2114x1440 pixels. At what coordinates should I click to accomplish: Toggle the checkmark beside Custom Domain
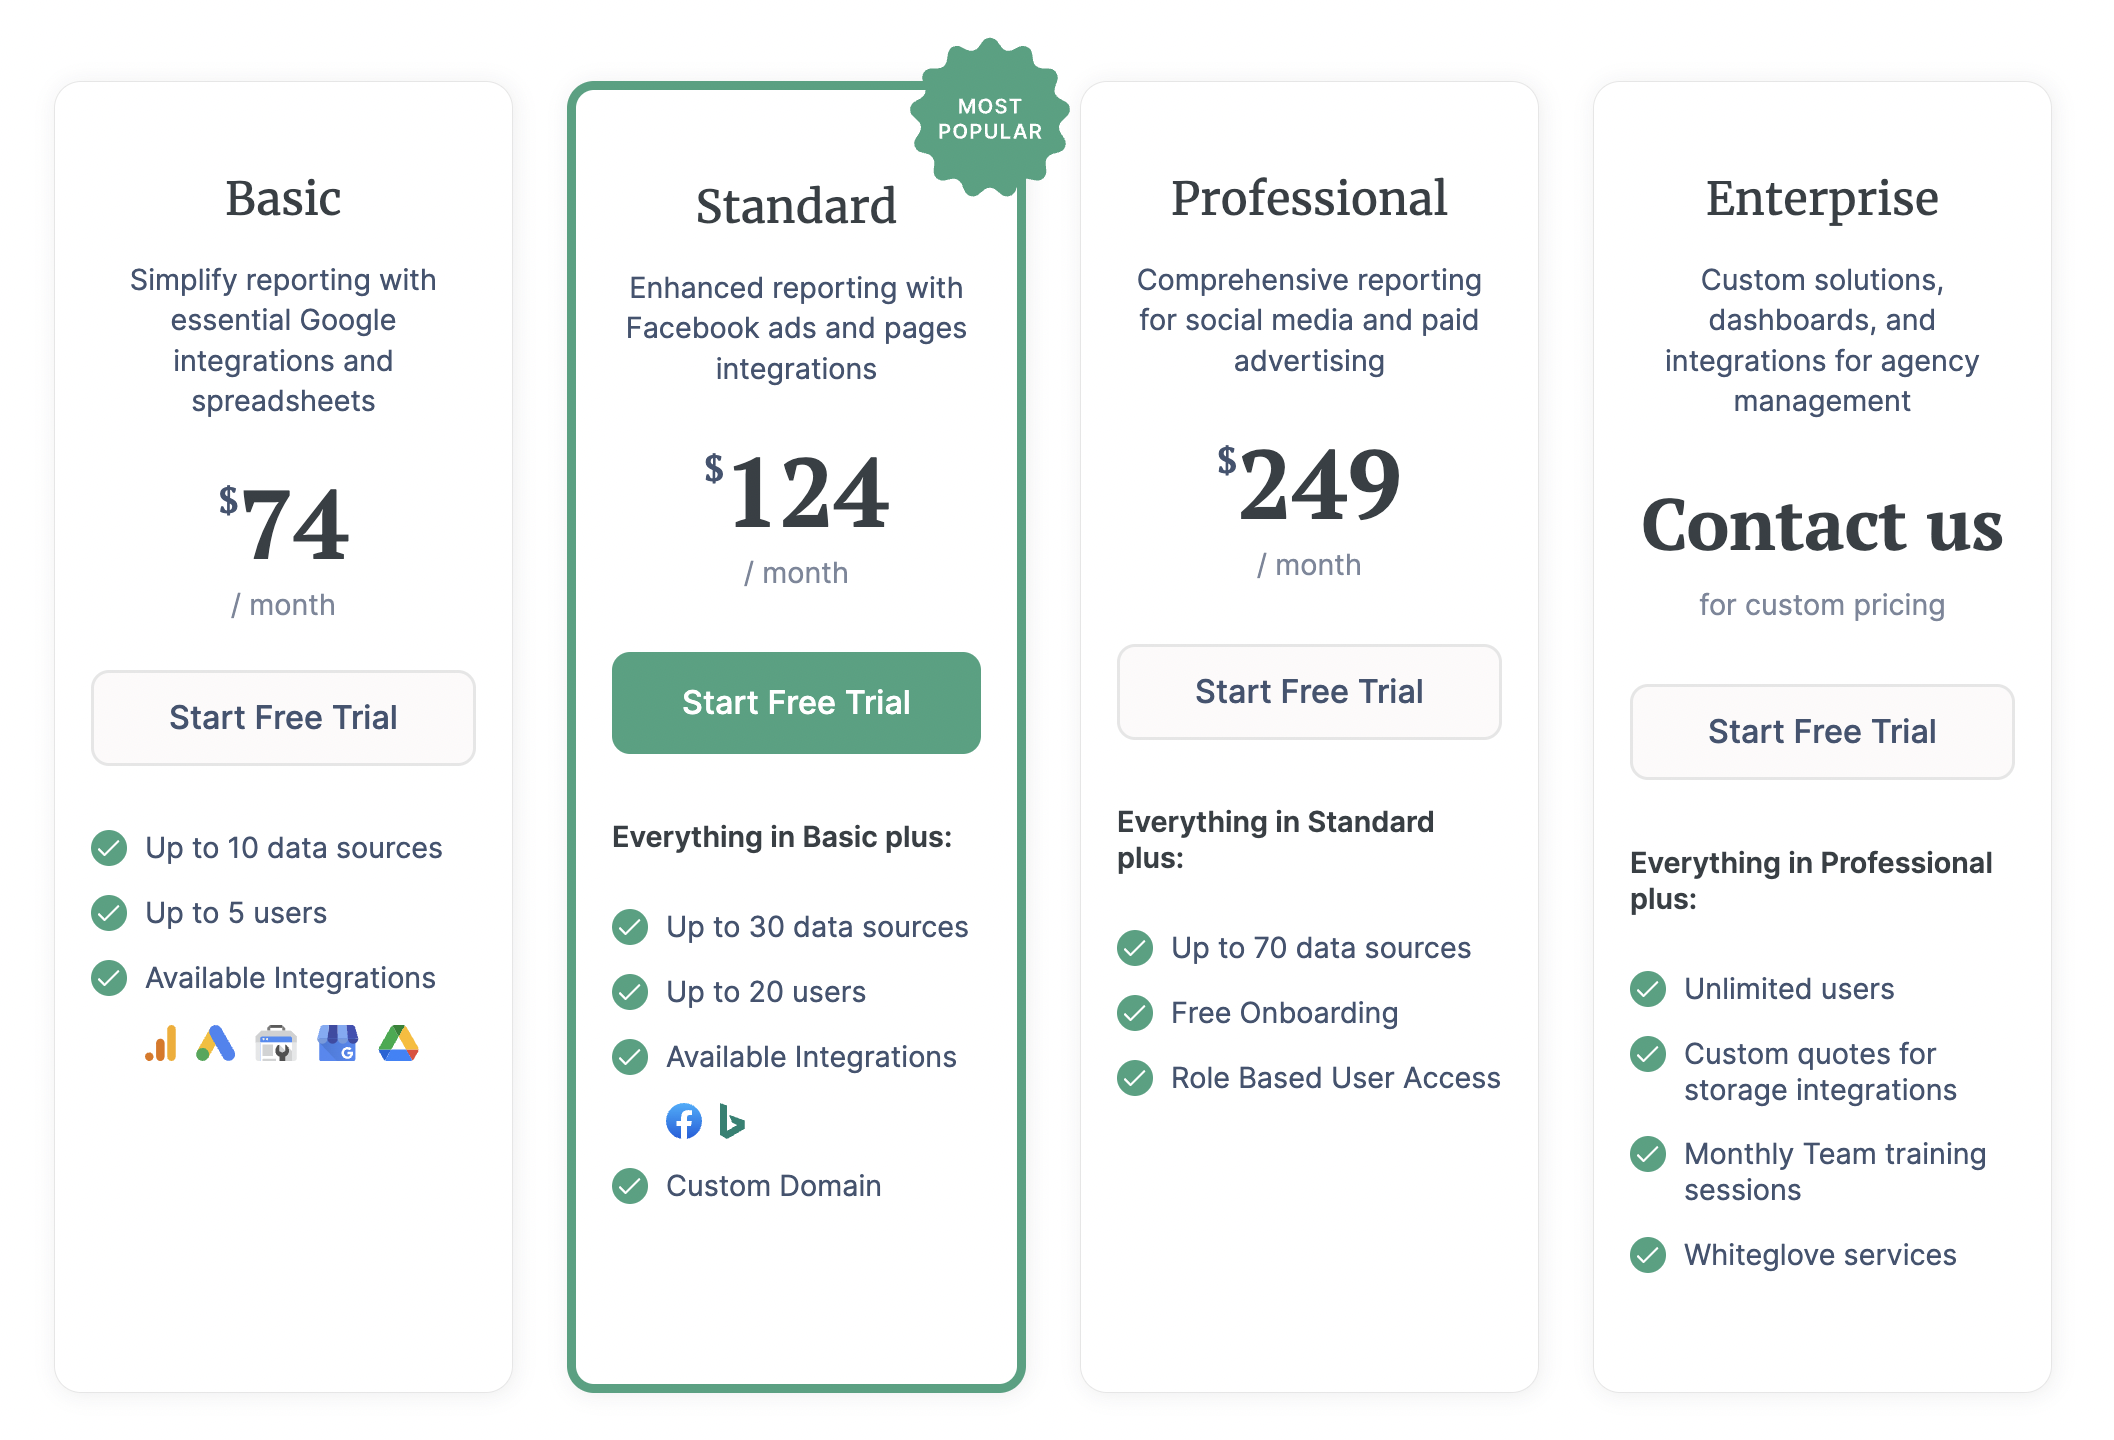(x=630, y=1186)
